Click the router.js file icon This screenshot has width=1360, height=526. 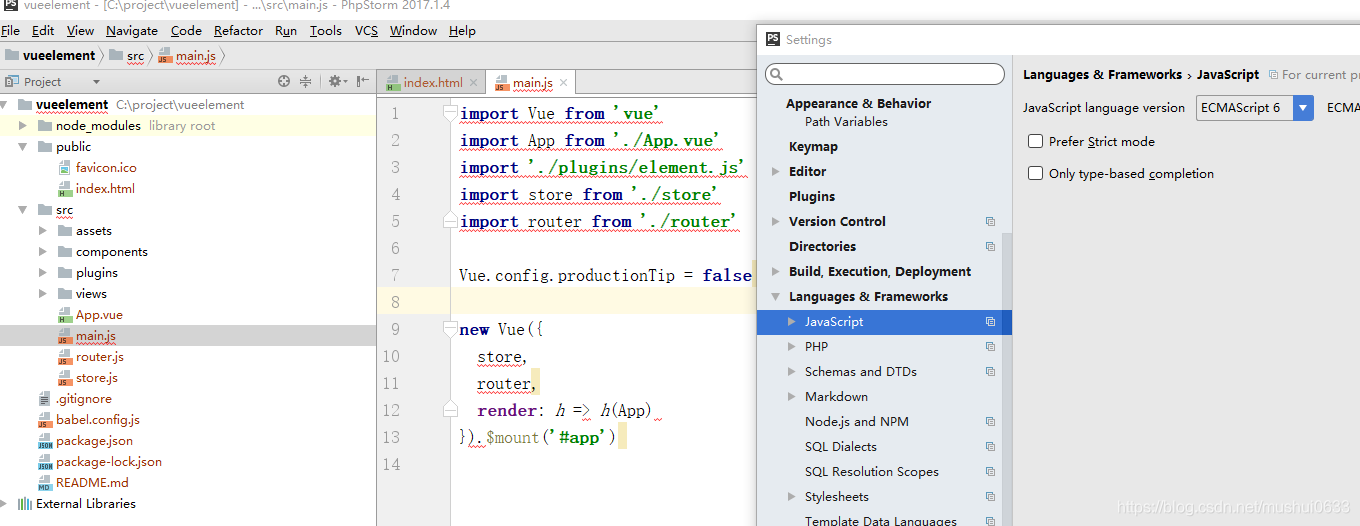[x=65, y=357]
